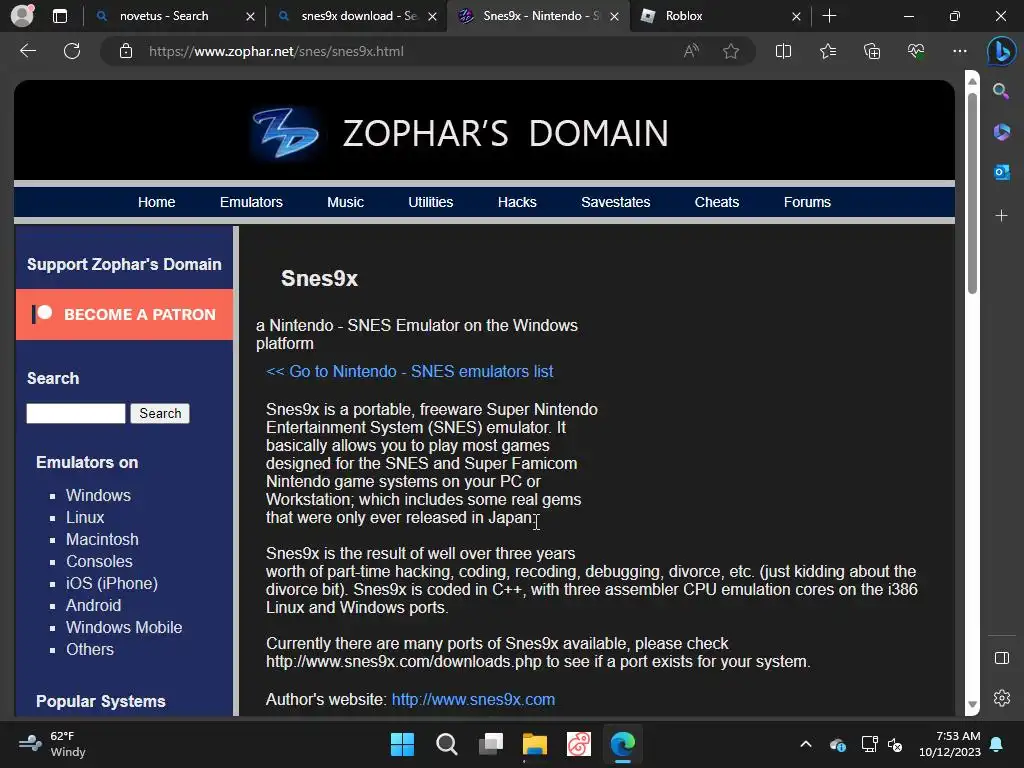The width and height of the screenshot is (1024, 768).
Task: View site information lock icon
Action: (126, 51)
